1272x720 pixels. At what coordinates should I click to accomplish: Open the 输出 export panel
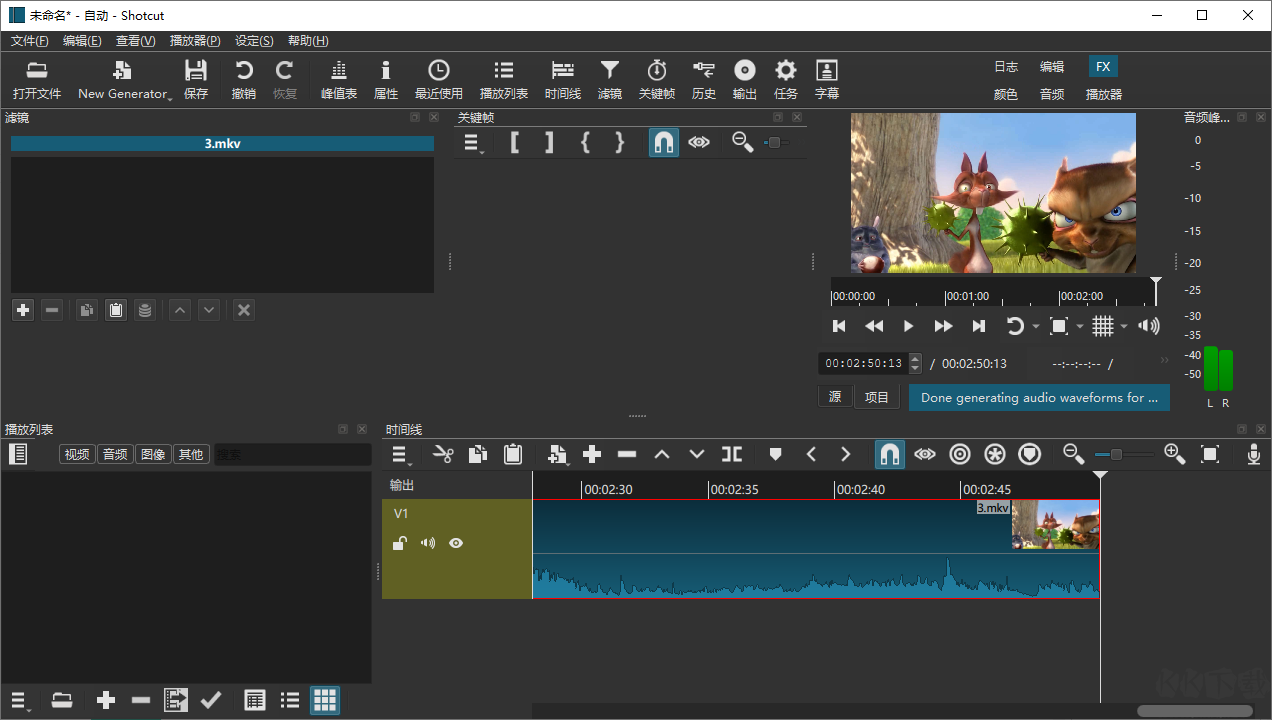[745, 80]
